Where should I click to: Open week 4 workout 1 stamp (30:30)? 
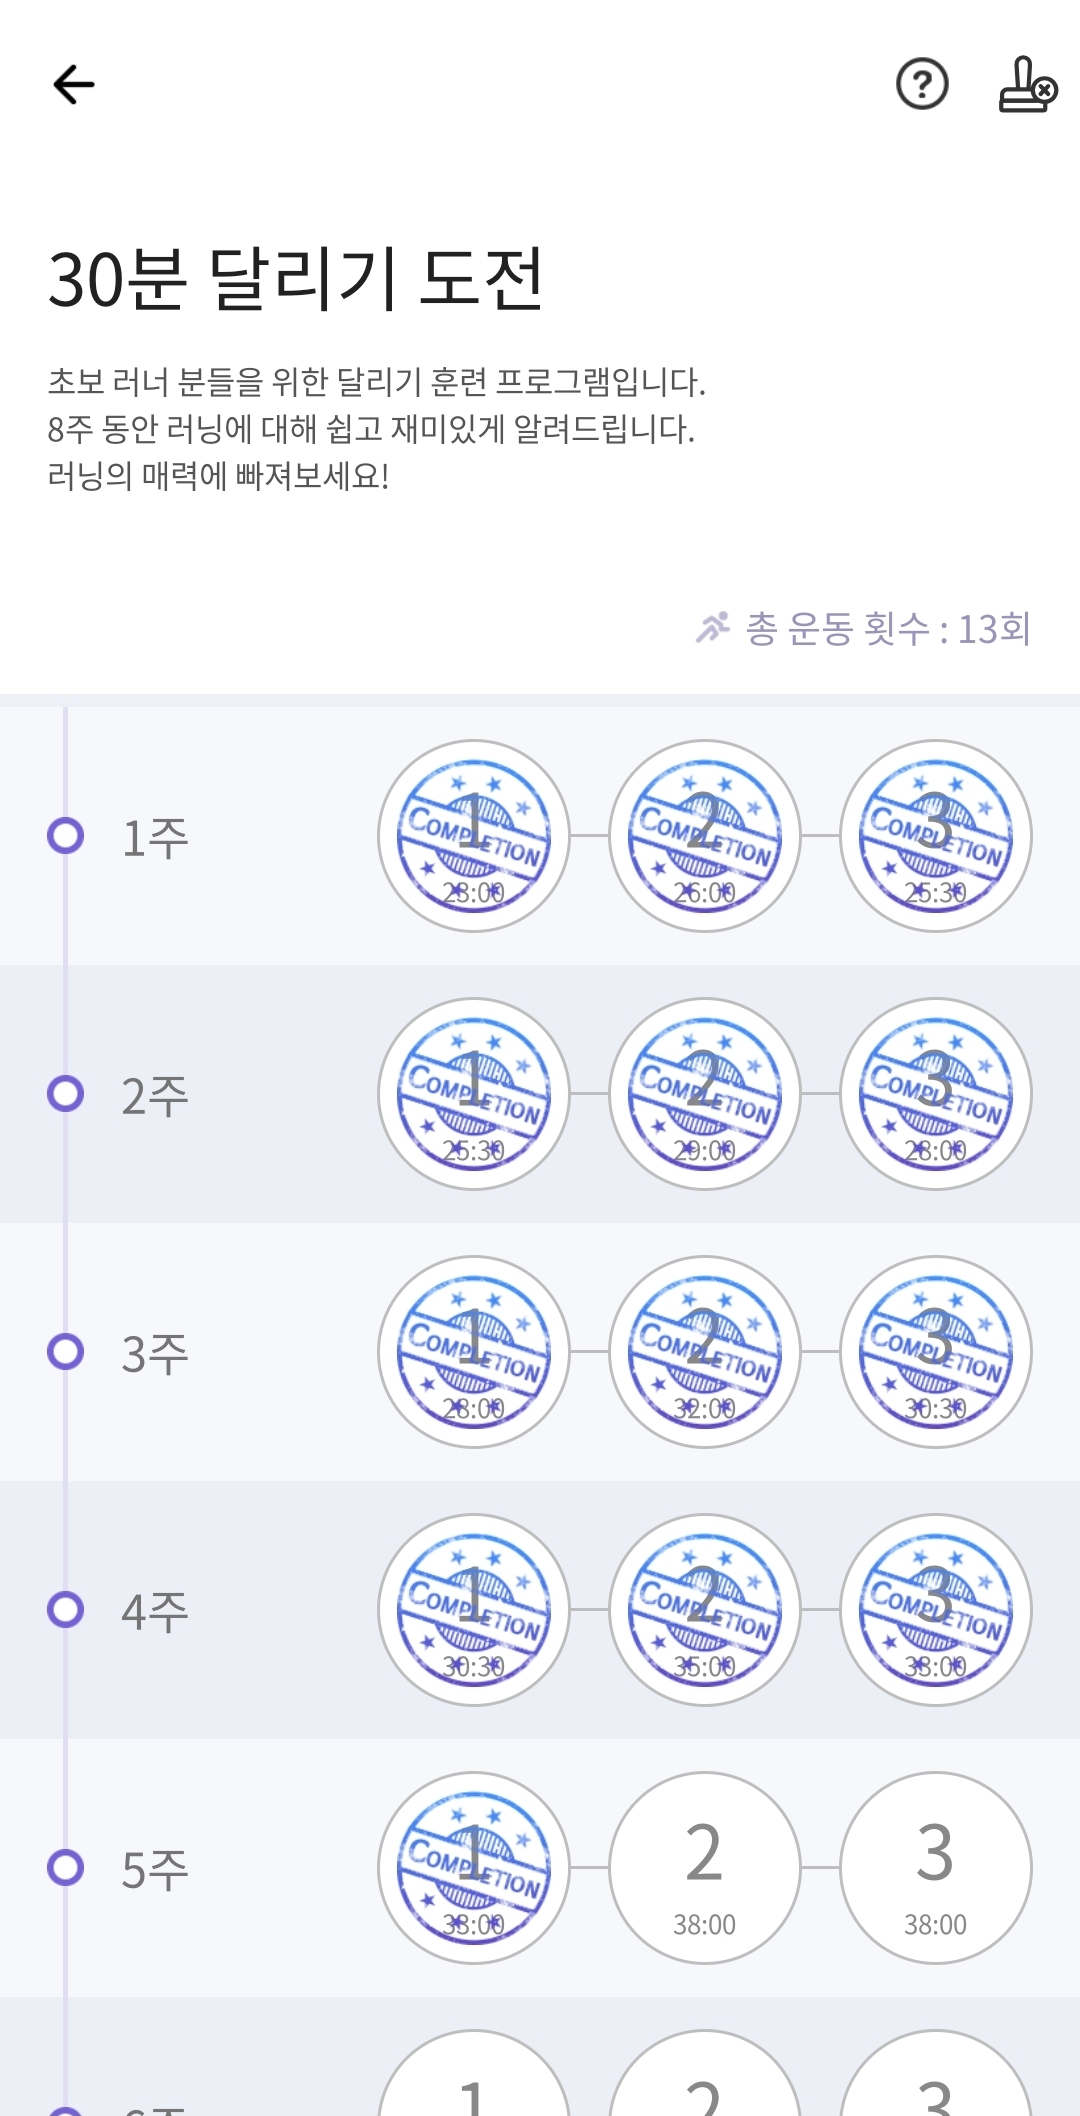(473, 1610)
